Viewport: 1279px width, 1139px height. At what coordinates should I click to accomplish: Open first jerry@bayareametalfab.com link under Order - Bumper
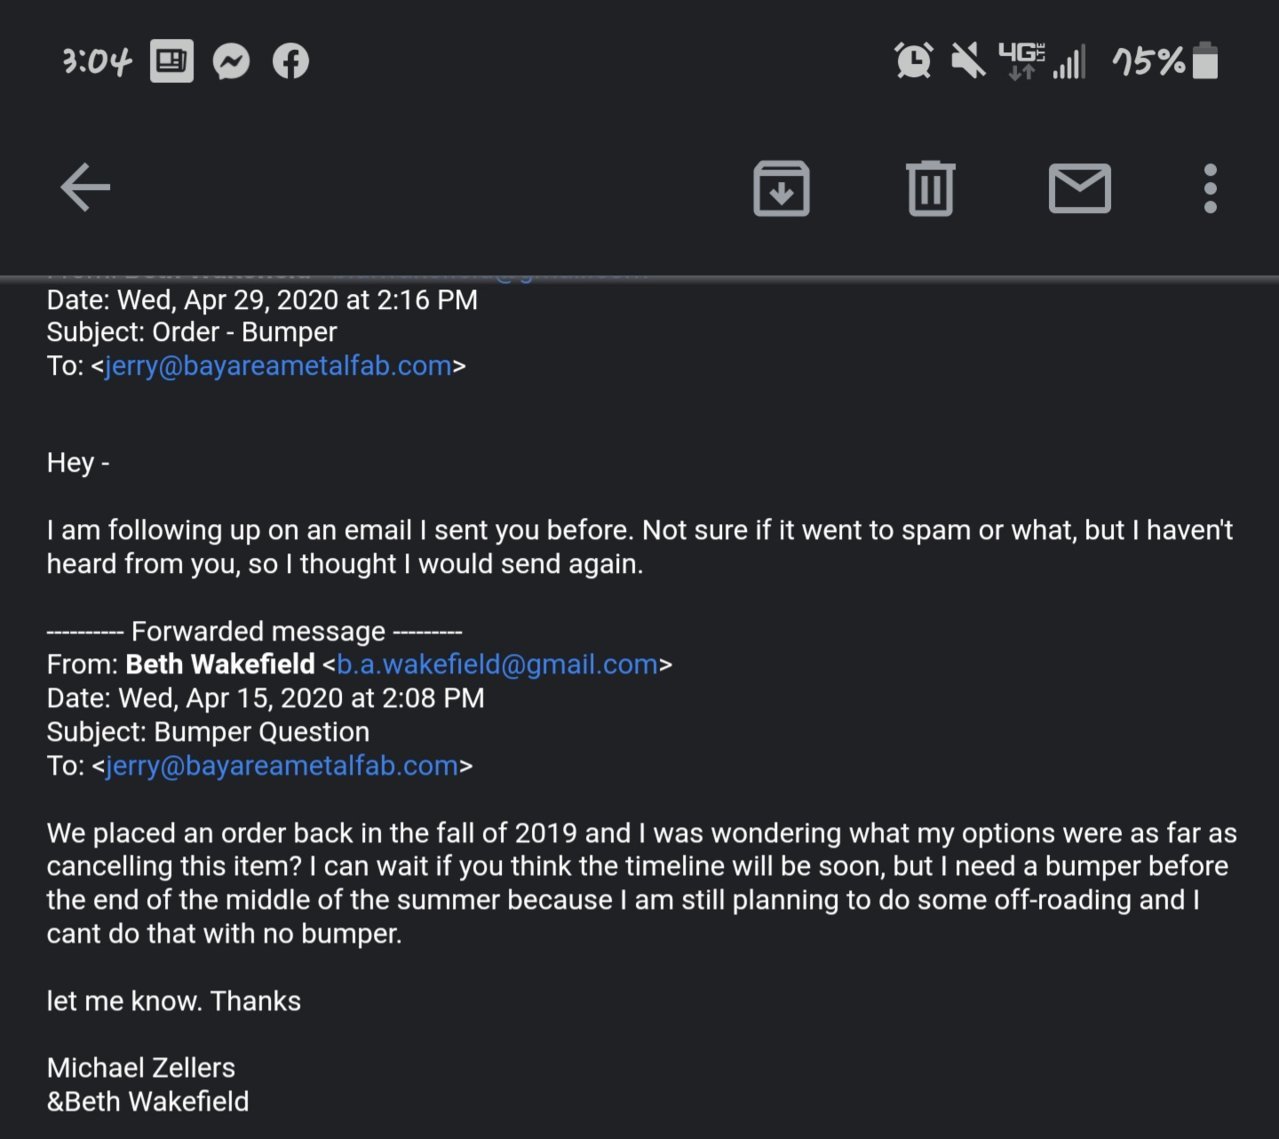tap(278, 366)
